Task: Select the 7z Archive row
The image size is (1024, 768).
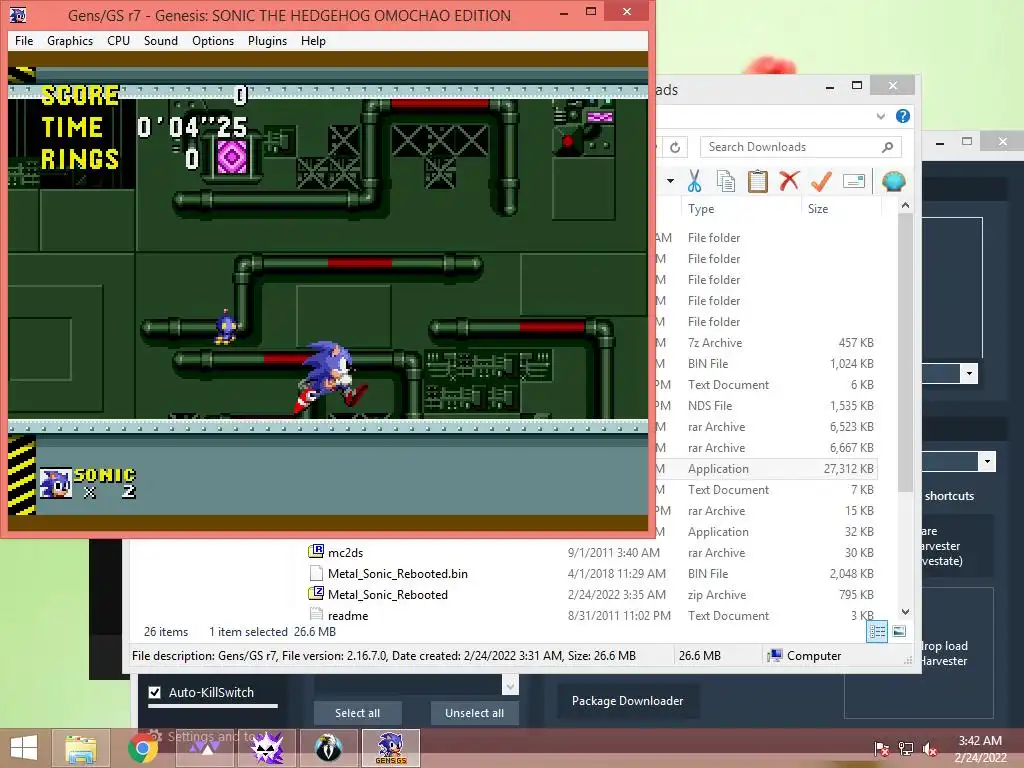Action: 765,343
